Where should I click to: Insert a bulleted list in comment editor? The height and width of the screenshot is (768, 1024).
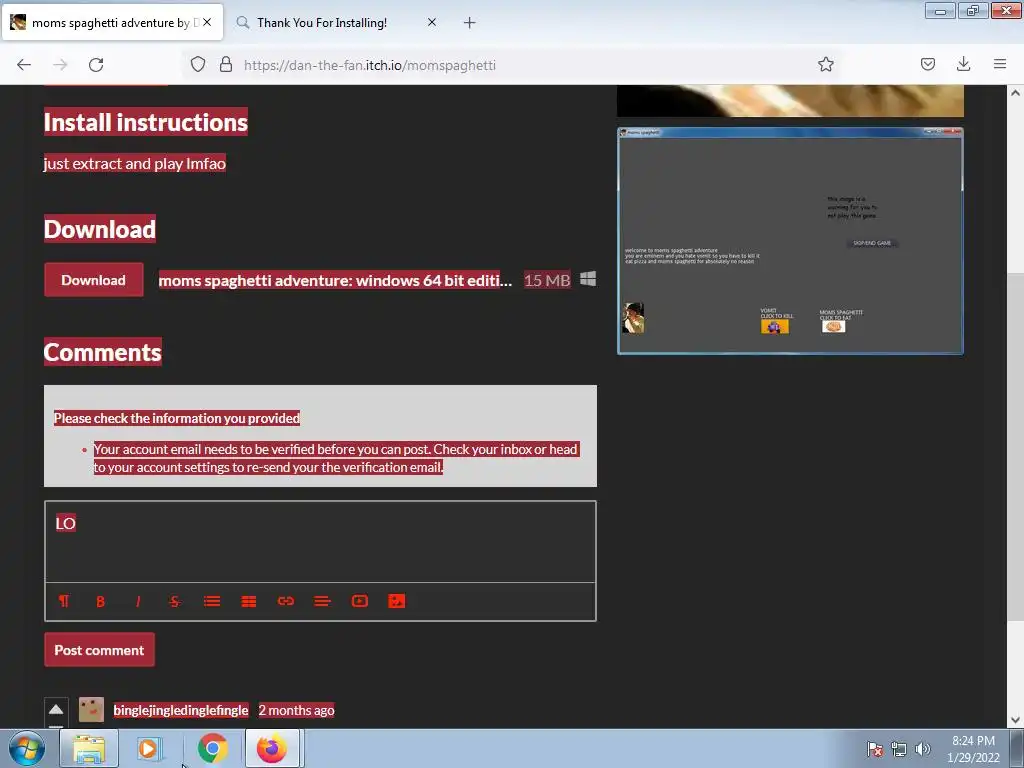(x=212, y=601)
